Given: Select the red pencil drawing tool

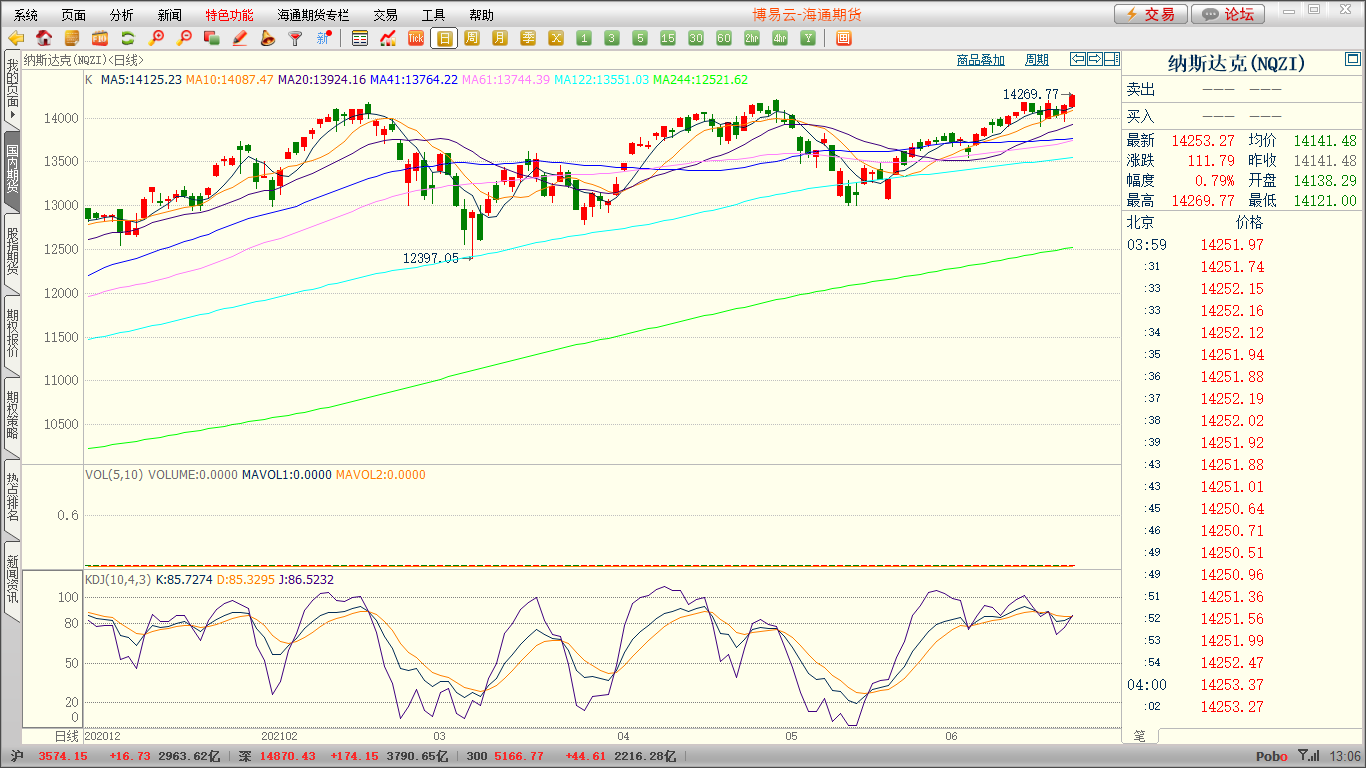Looking at the screenshot, I should click(x=240, y=38).
